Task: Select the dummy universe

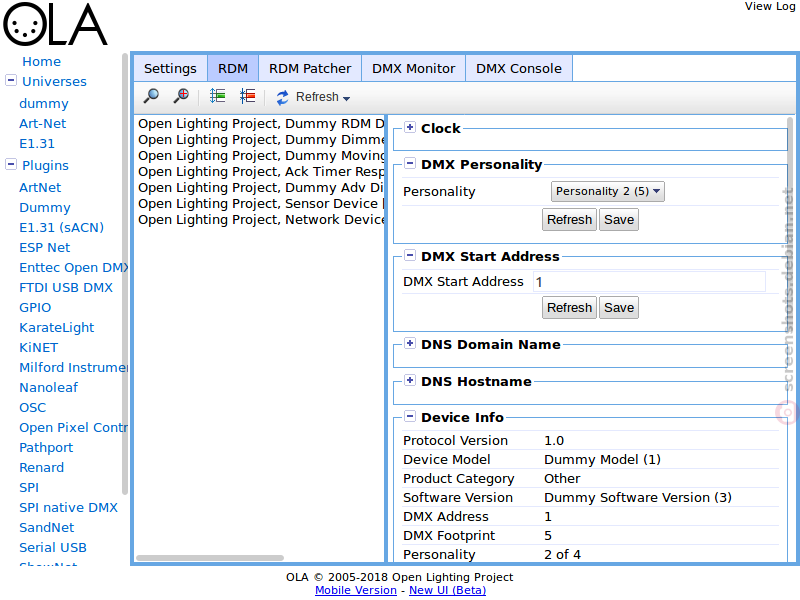Action: (44, 104)
